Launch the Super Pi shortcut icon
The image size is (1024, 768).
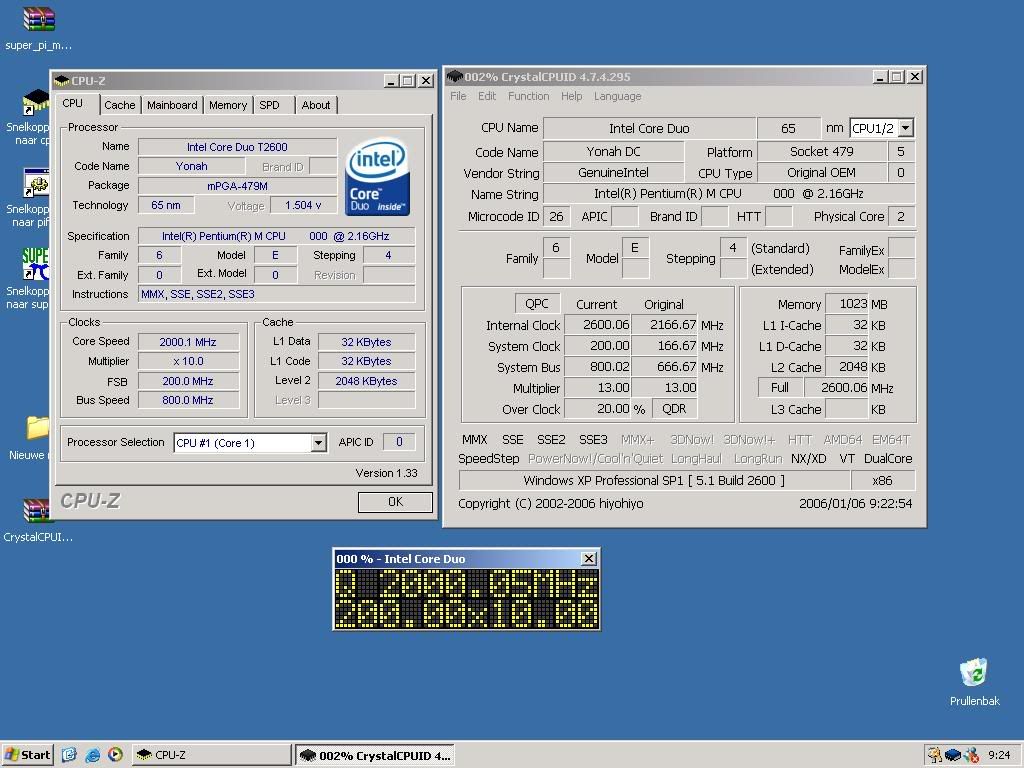36,266
